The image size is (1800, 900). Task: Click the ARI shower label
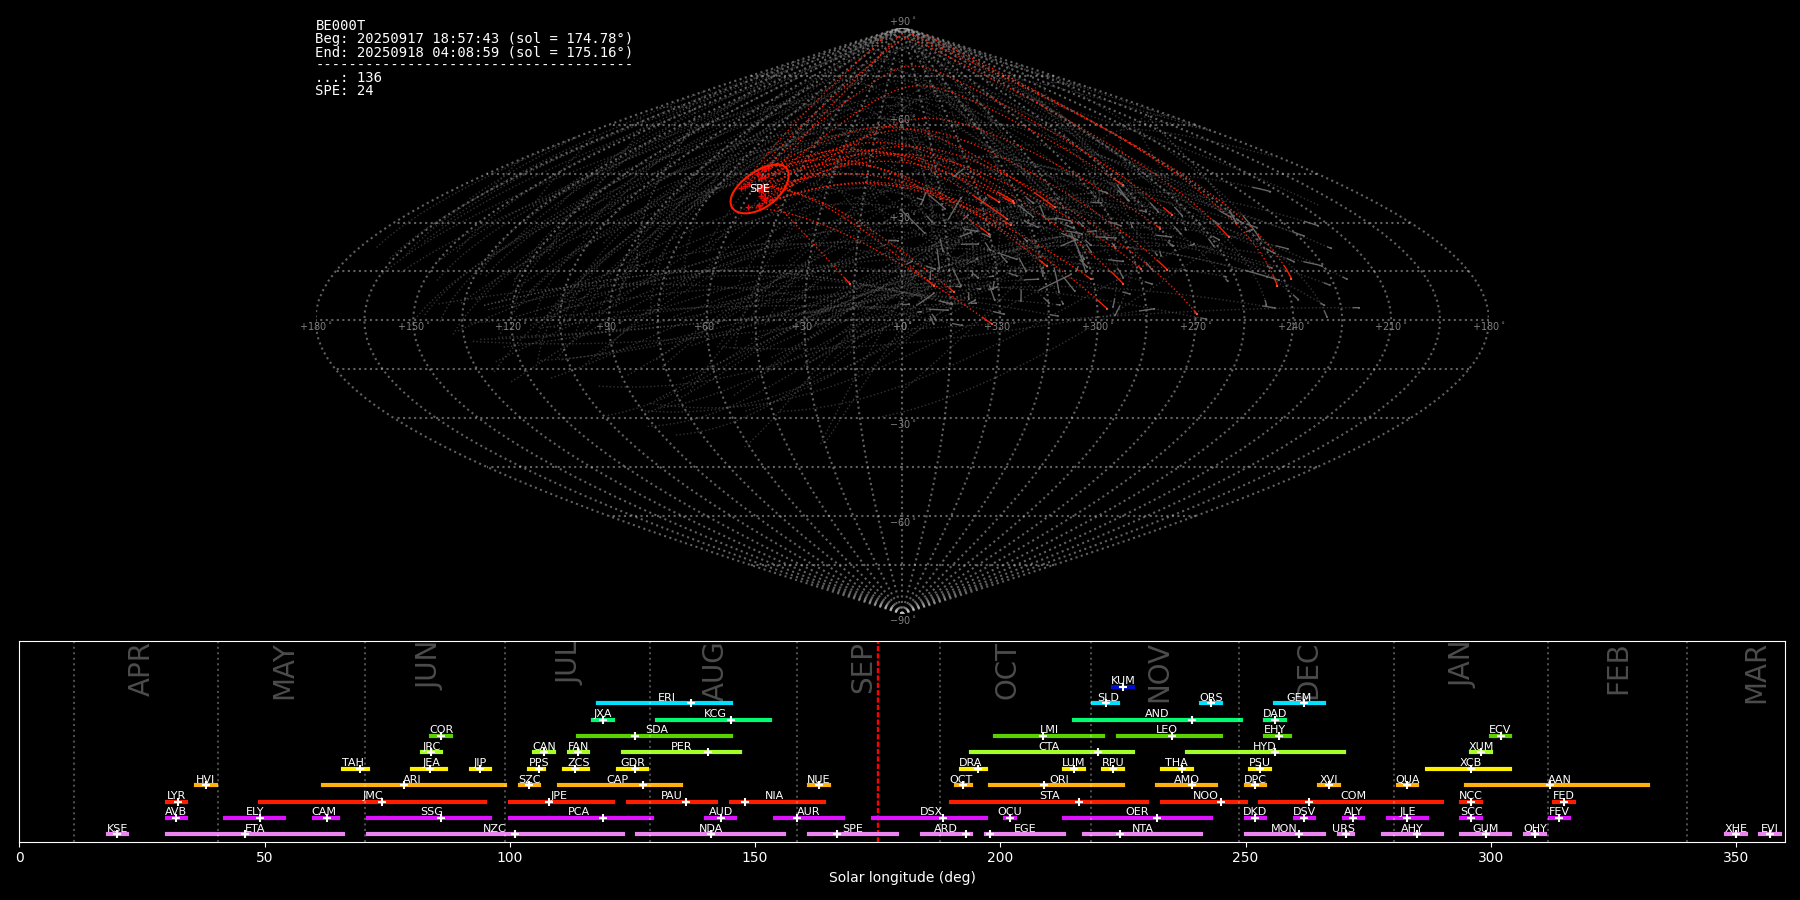pyautogui.click(x=412, y=780)
